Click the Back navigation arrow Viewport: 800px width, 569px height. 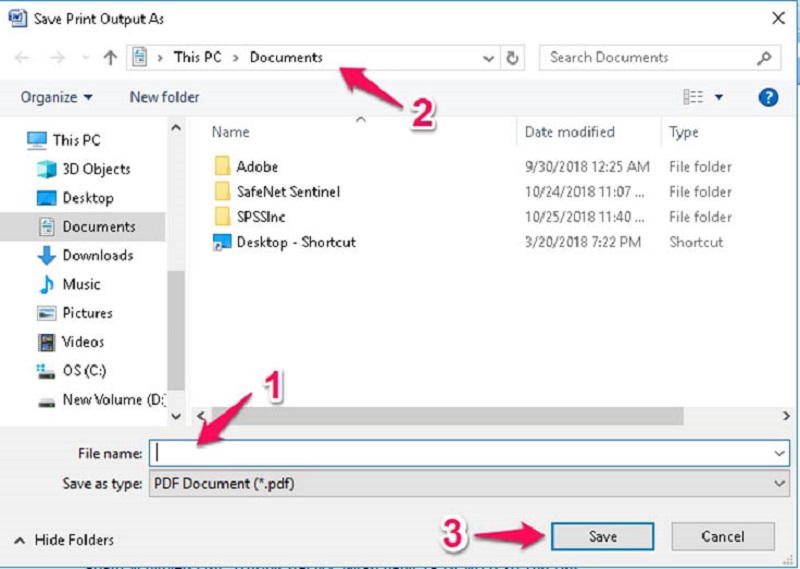[x=21, y=58]
